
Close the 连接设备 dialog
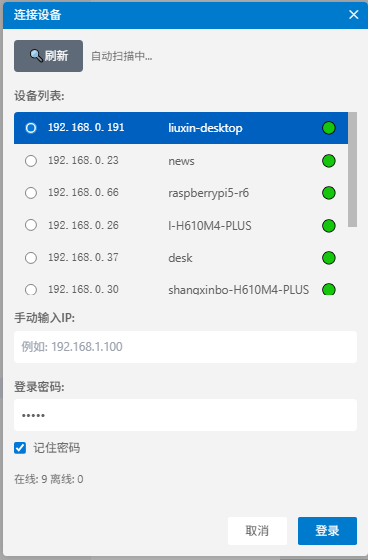(353, 14)
